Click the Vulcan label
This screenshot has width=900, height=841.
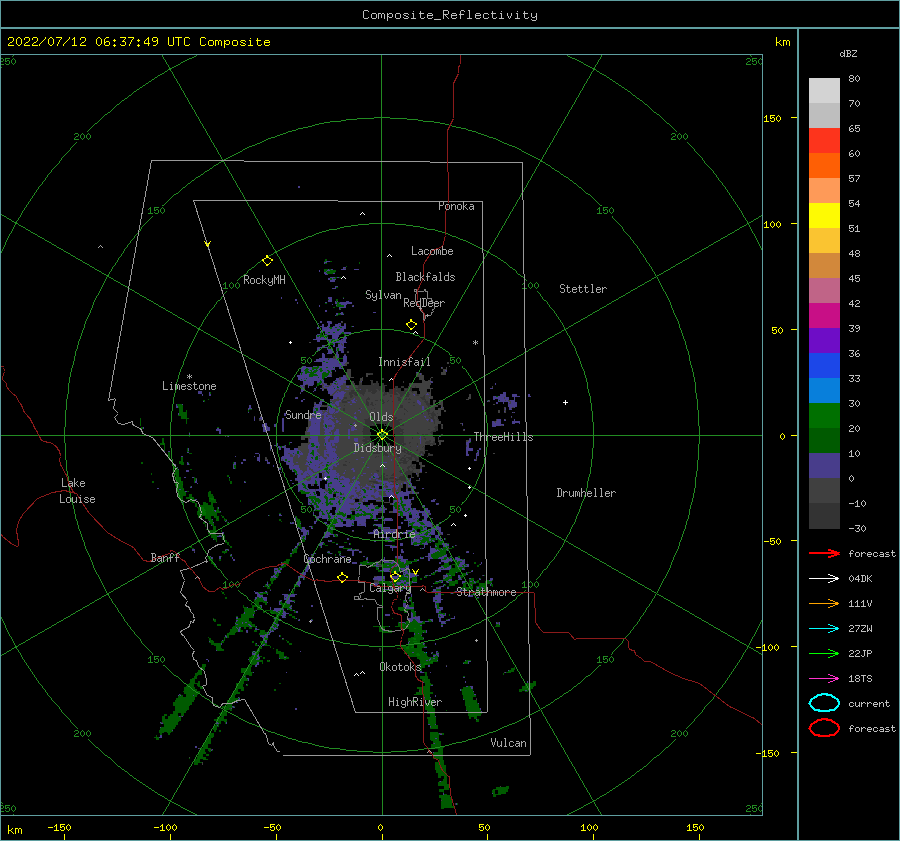coord(509,743)
